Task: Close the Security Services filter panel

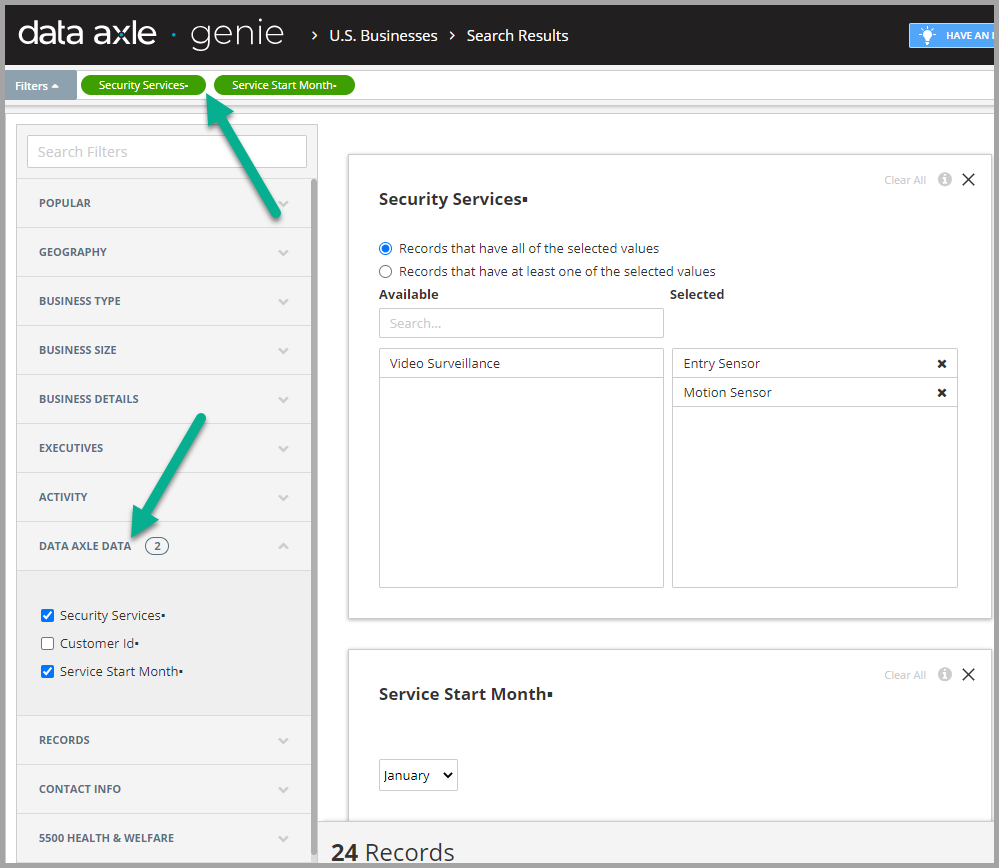Action: point(968,179)
